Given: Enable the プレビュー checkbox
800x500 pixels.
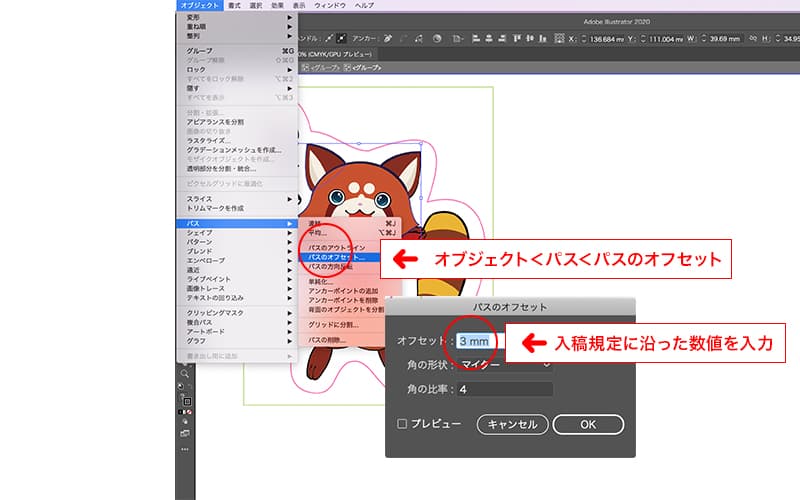Looking at the screenshot, I should tap(402, 424).
